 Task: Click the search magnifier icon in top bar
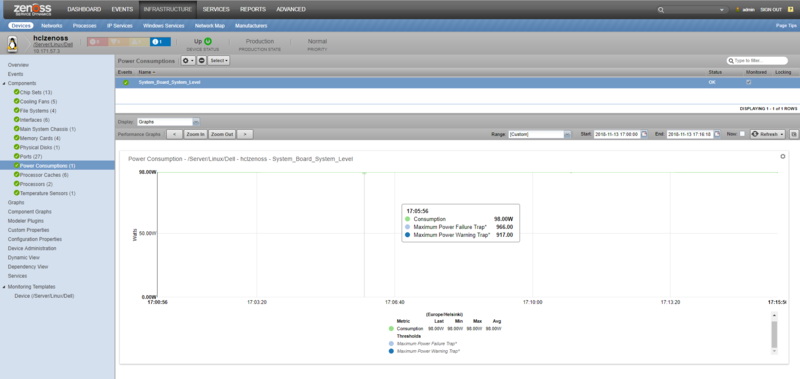tap(661, 10)
